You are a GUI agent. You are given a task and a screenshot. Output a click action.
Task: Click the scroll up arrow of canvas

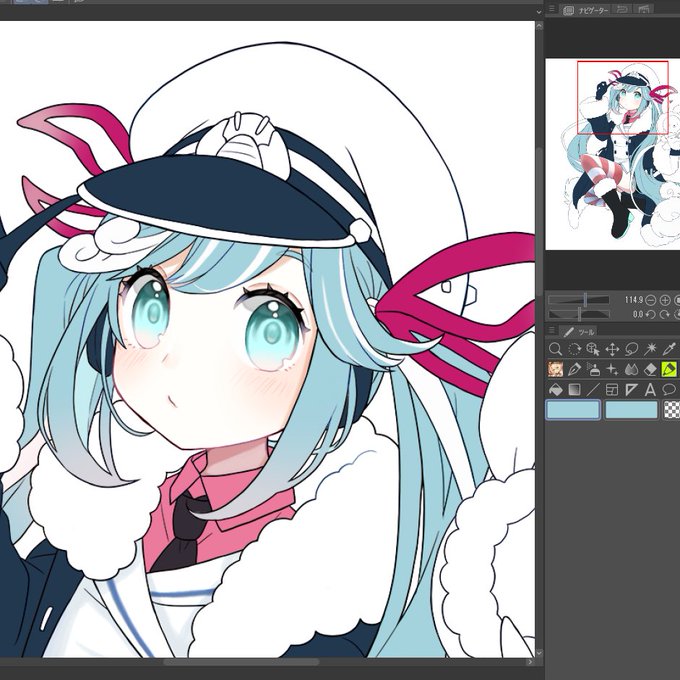tap(539, 26)
